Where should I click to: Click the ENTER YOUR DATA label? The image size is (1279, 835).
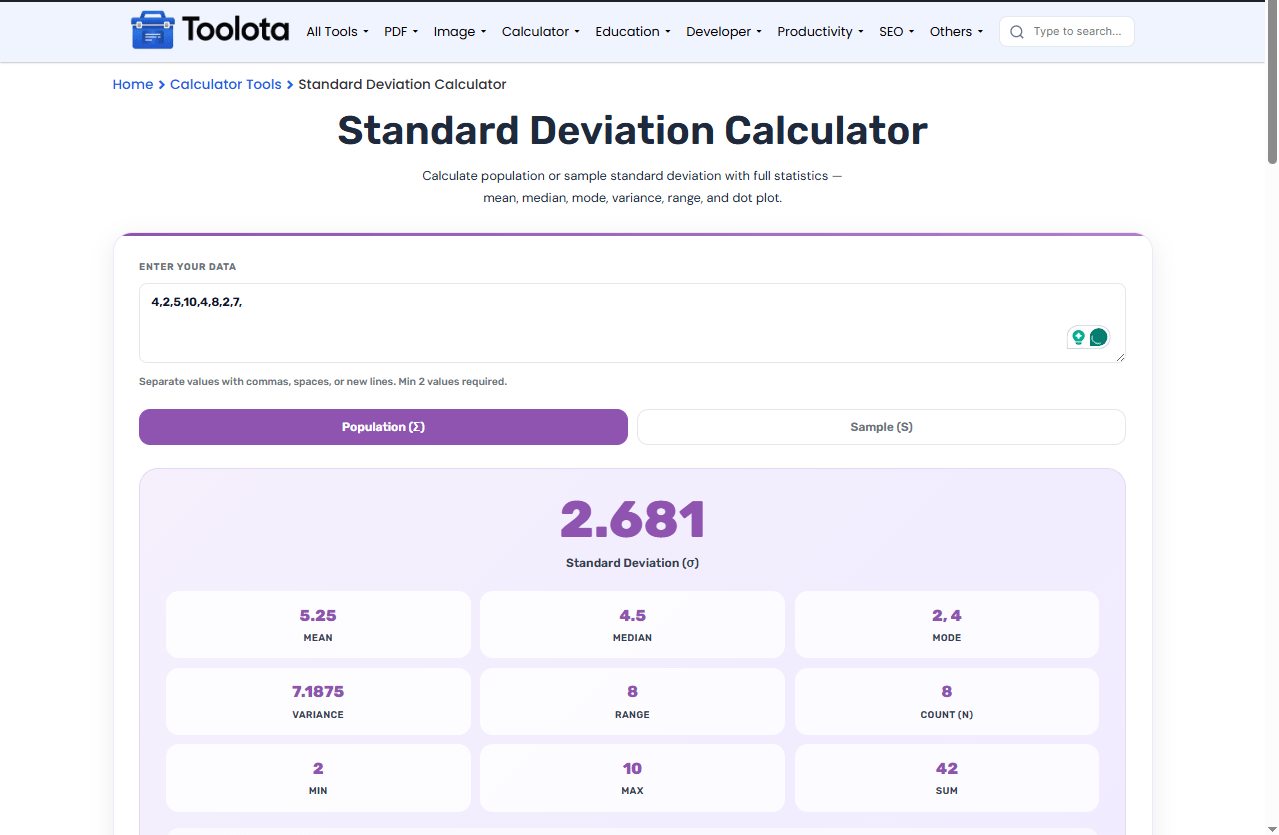188,267
